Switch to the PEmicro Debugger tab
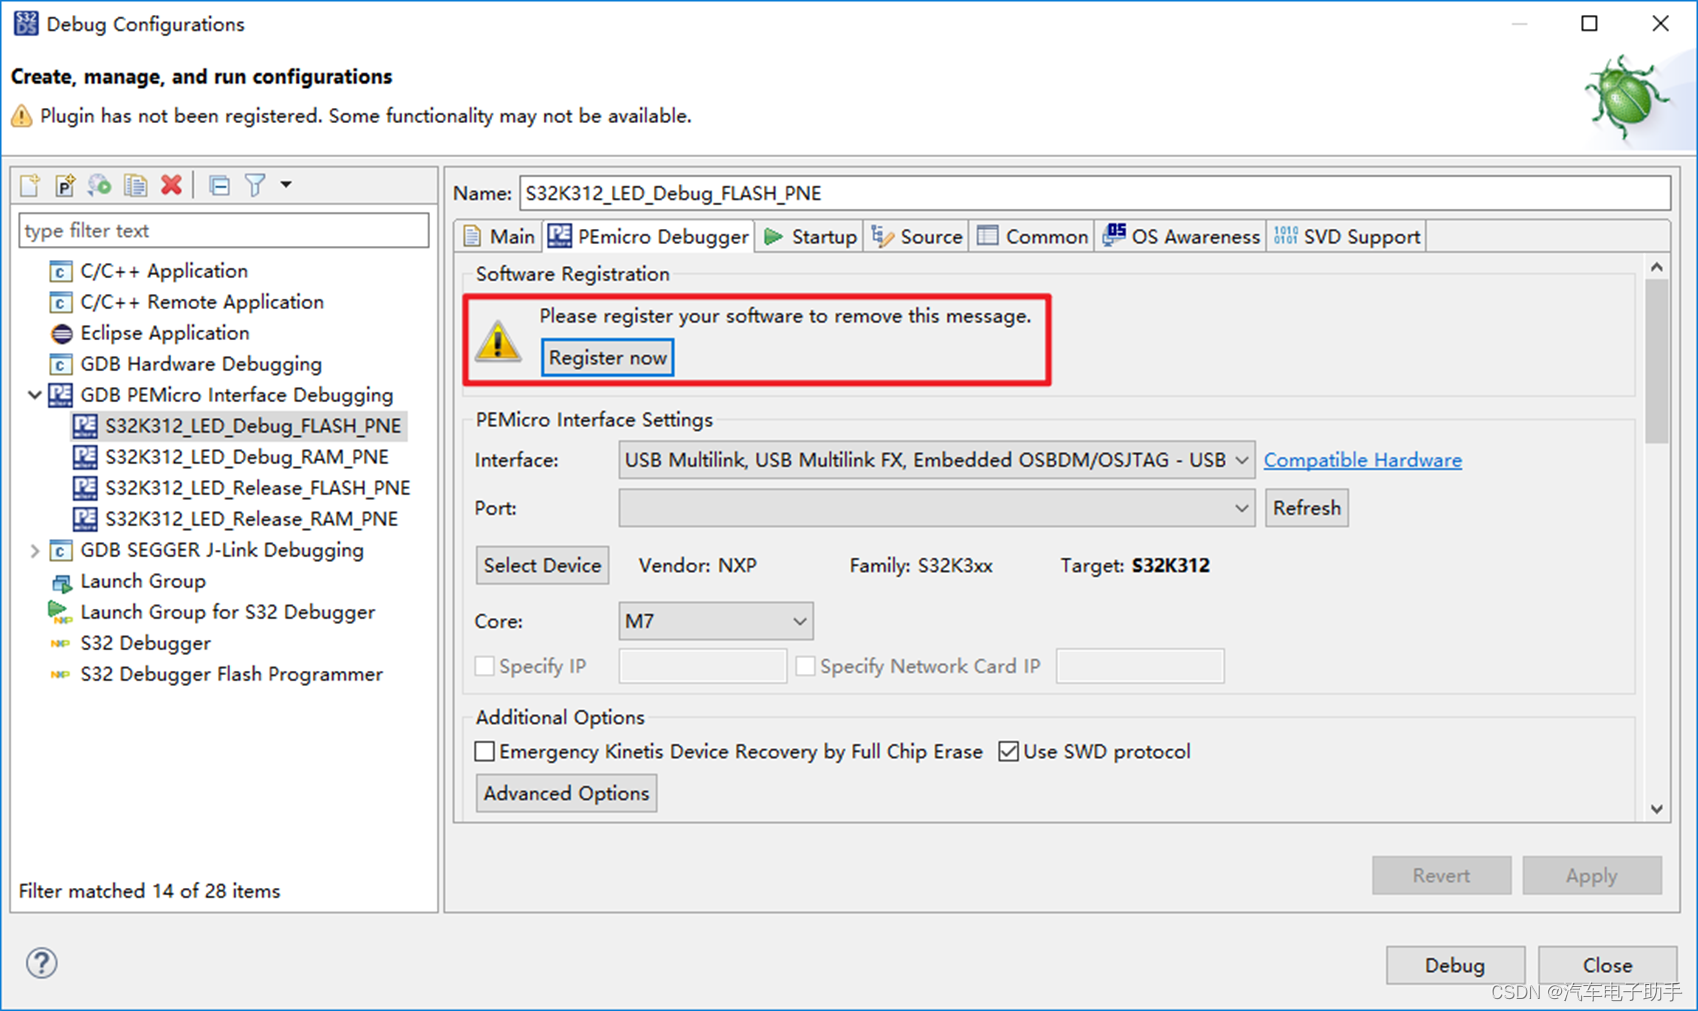The height and width of the screenshot is (1011, 1698). coord(649,237)
